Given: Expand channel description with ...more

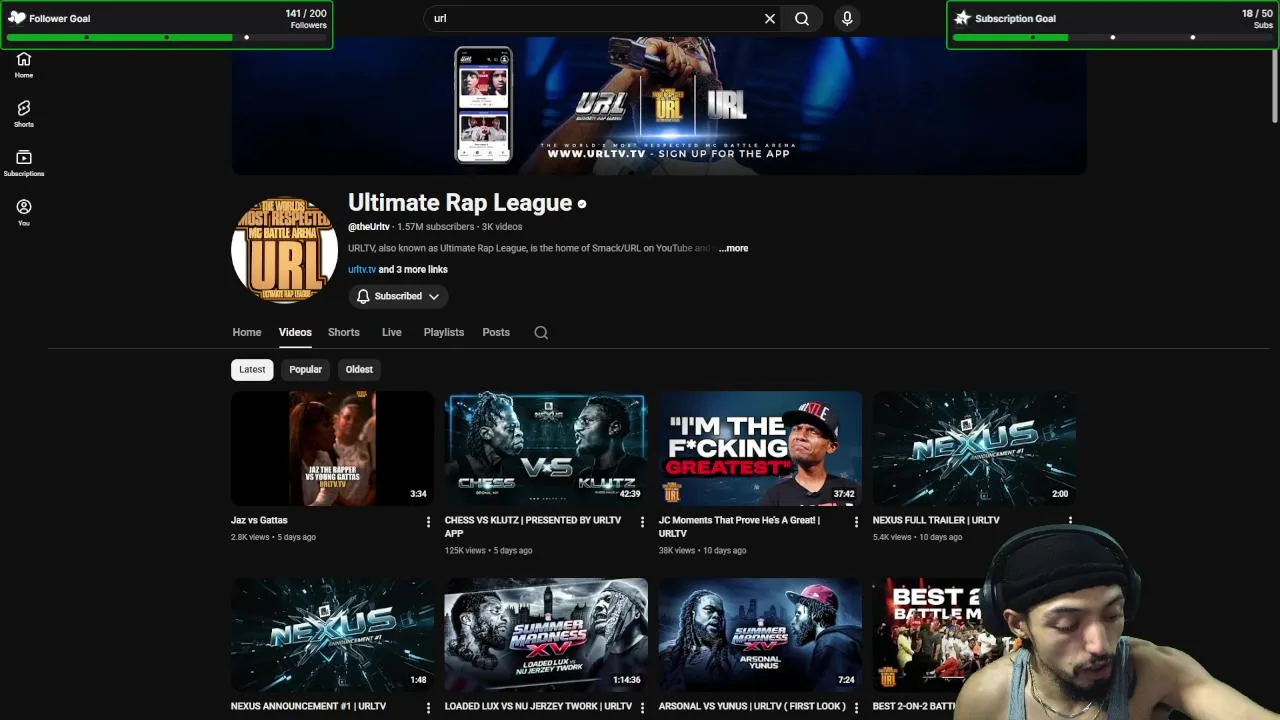Looking at the screenshot, I should [733, 248].
